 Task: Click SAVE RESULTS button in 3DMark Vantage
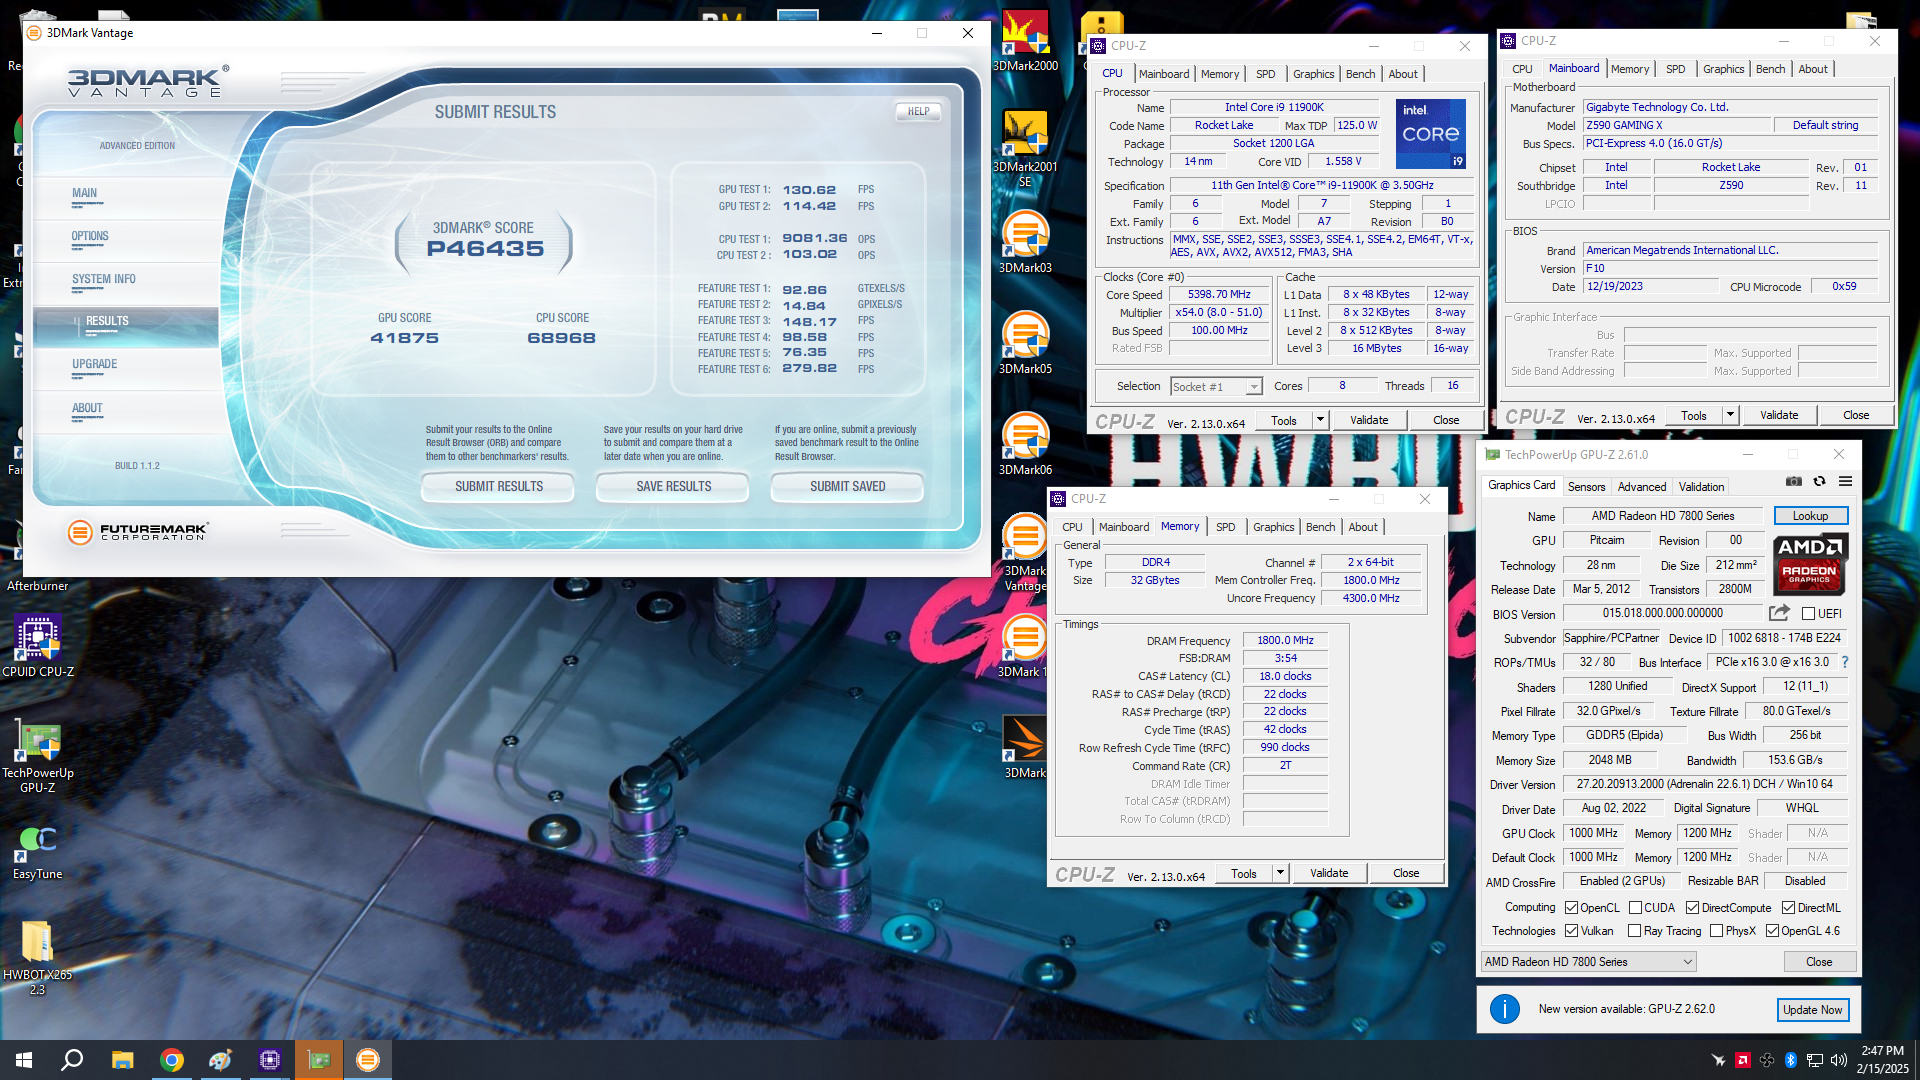tap(673, 487)
